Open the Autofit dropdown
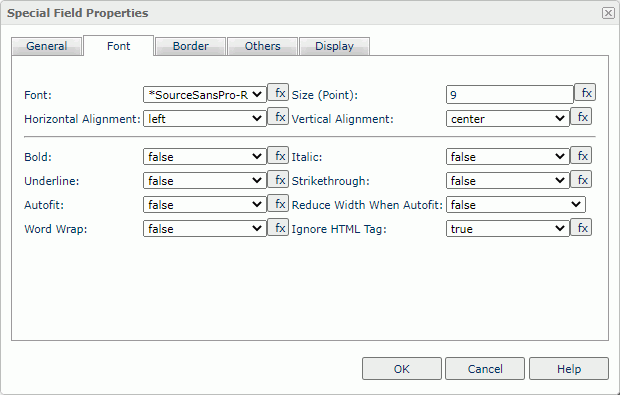620x395 pixels. [x=204, y=205]
